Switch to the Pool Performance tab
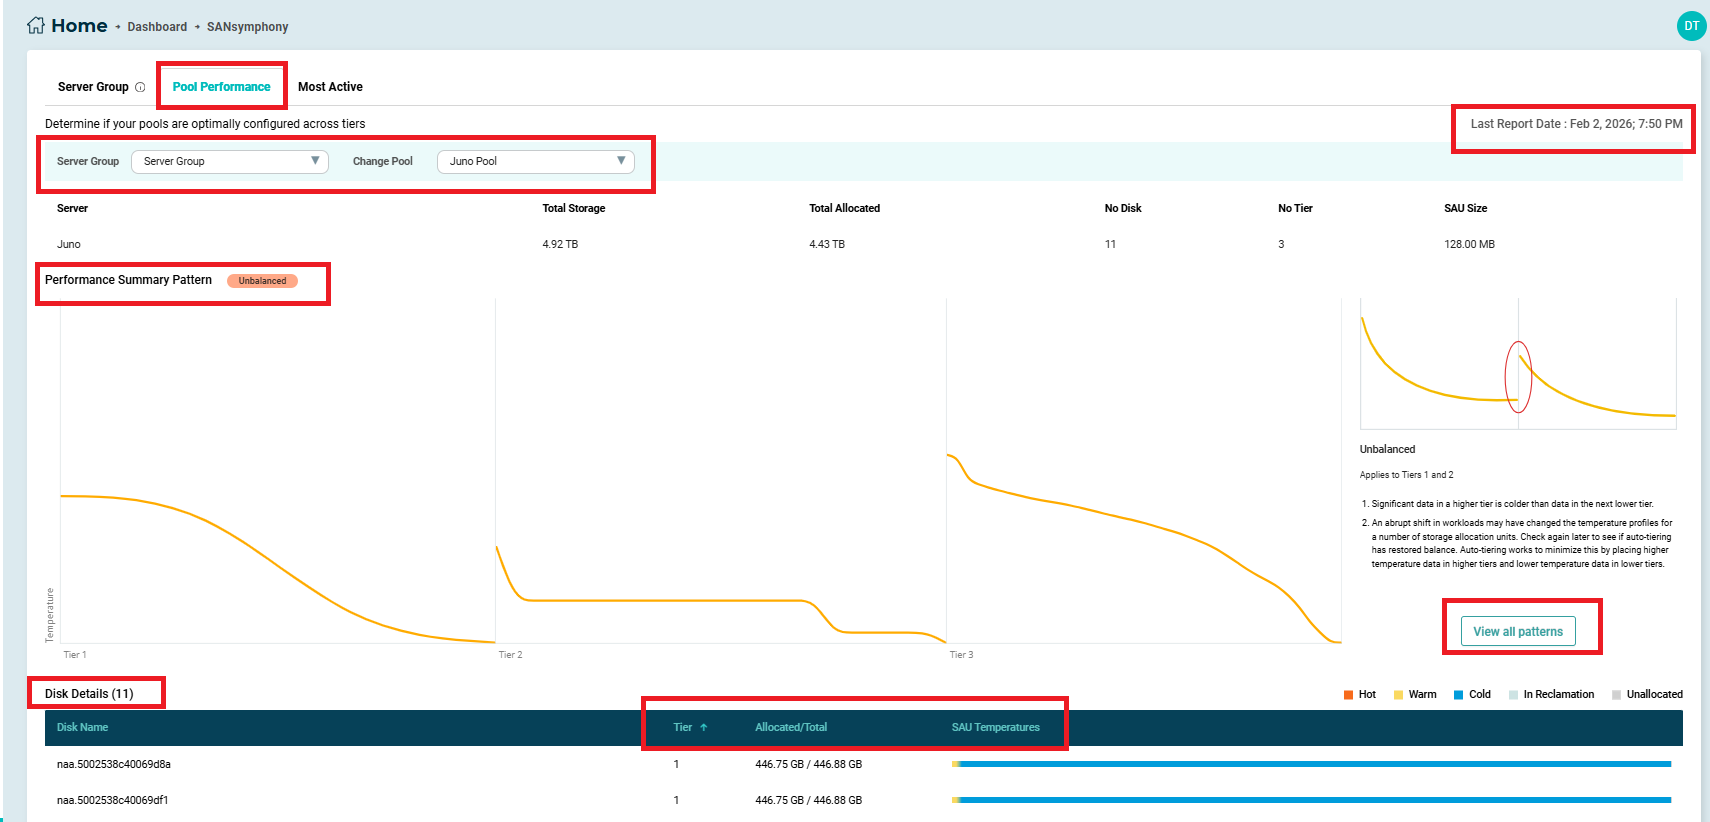The image size is (1710, 822). tap(221, 87)
